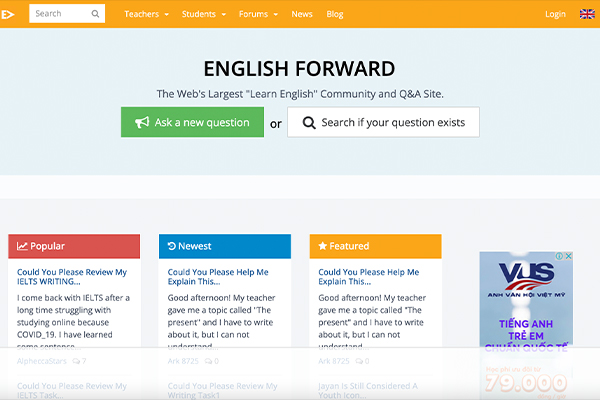Select the Newest section header
Screen dimensions: 600x400
pos(225,246)
